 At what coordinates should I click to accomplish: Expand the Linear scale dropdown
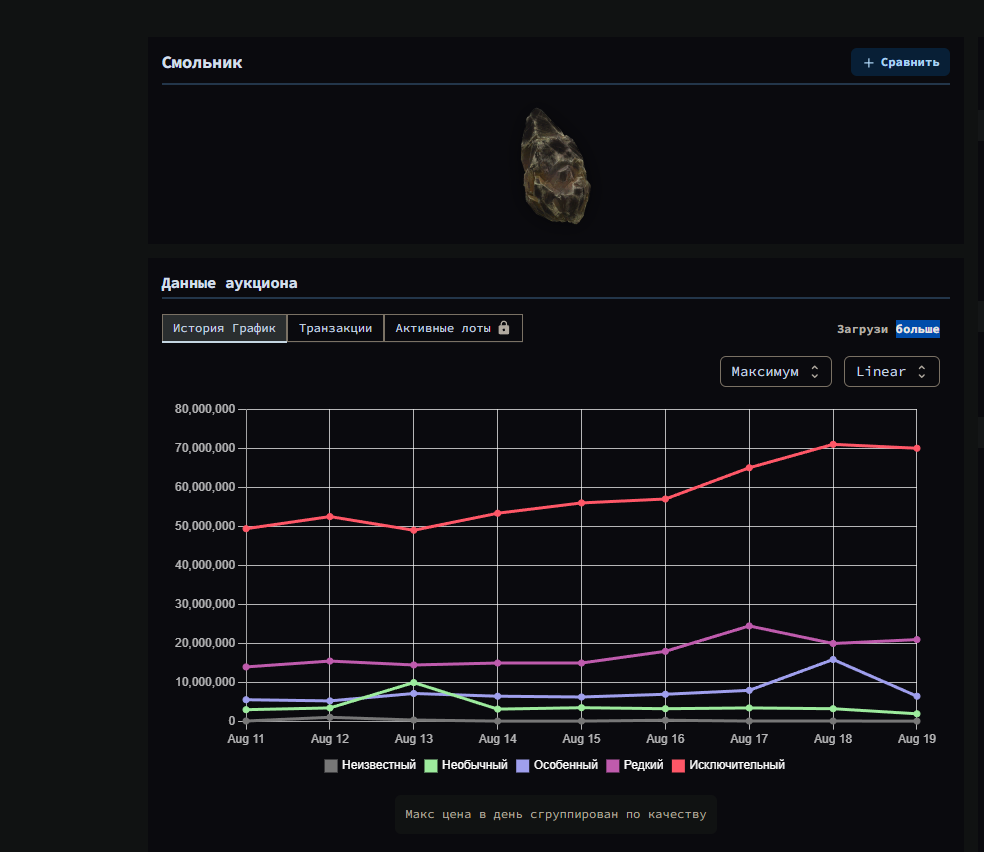tap(891, 371)
